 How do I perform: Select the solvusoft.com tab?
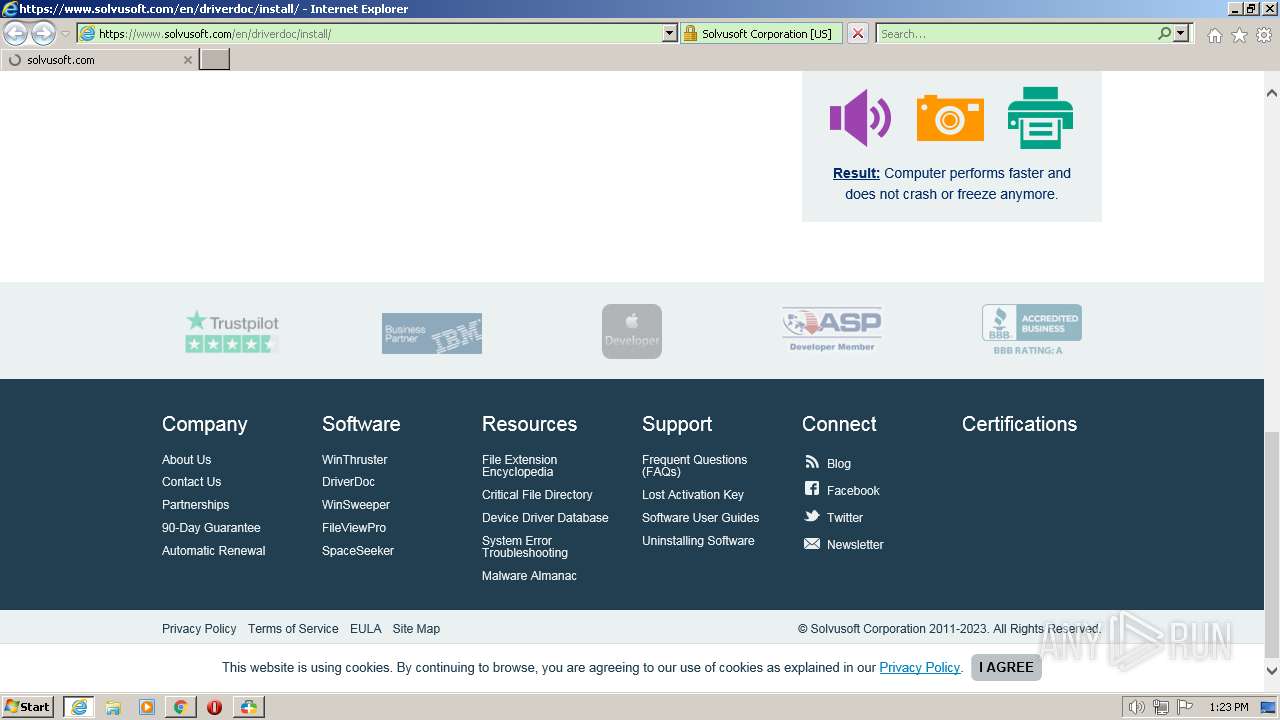pyautogui.click(x=99, y=60)
